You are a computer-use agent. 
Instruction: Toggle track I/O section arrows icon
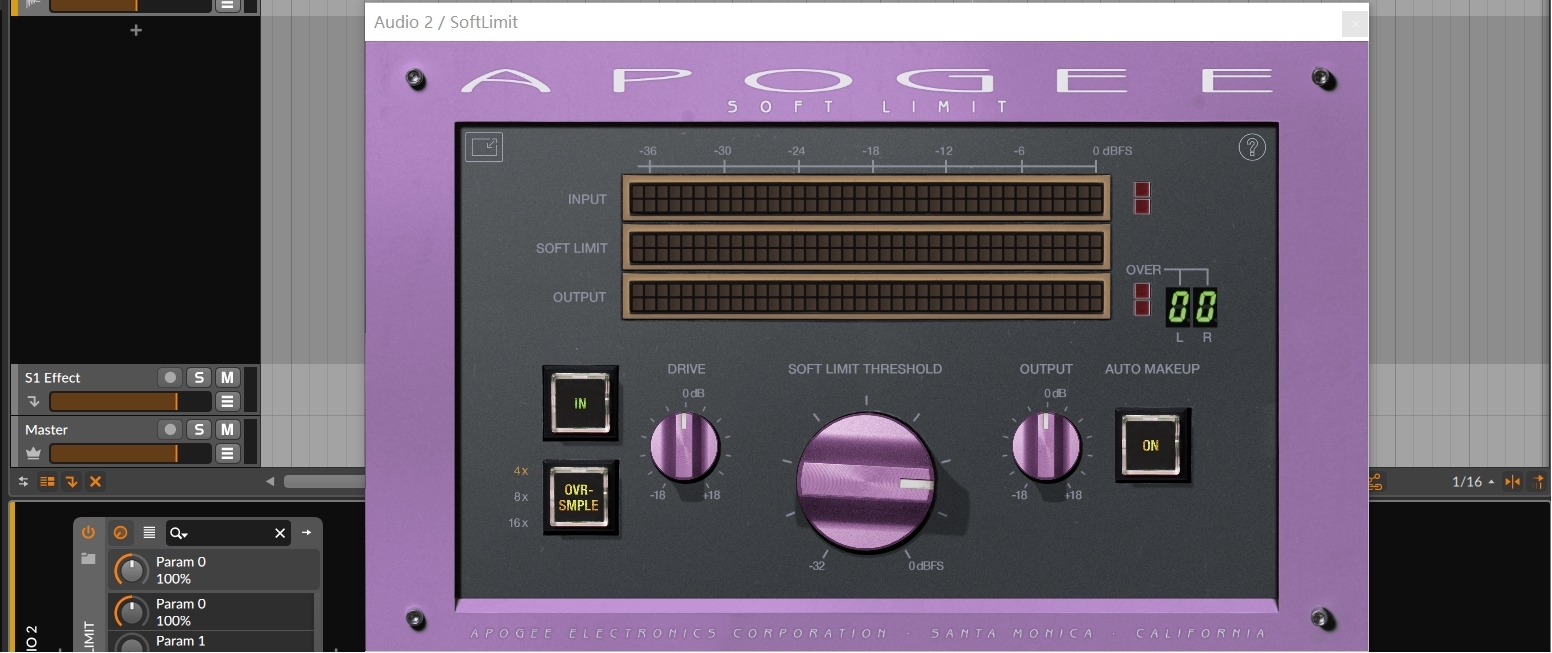pyautogui.click(x=24, y=482)
